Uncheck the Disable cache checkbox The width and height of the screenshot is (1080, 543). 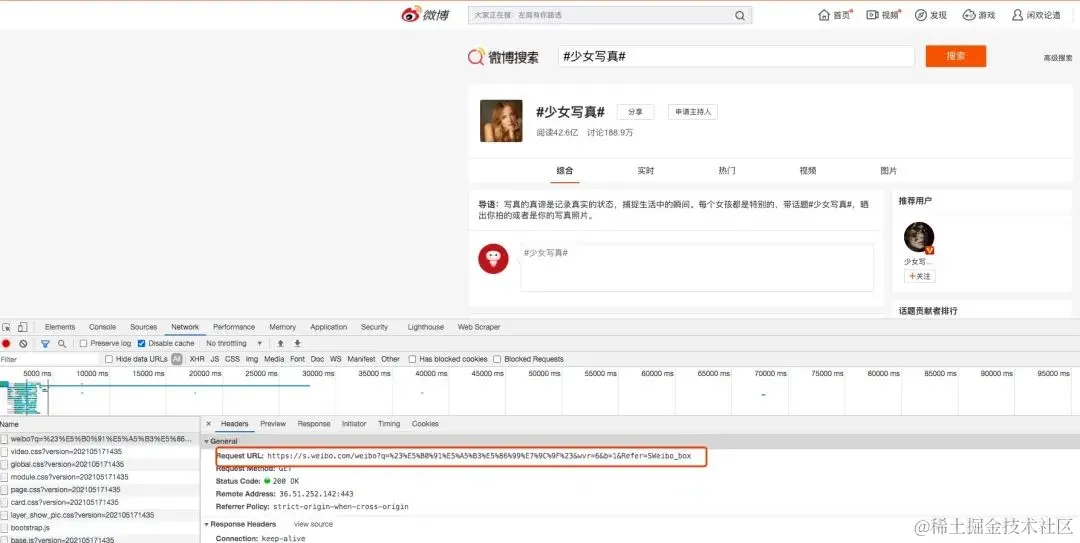[141, 343]
